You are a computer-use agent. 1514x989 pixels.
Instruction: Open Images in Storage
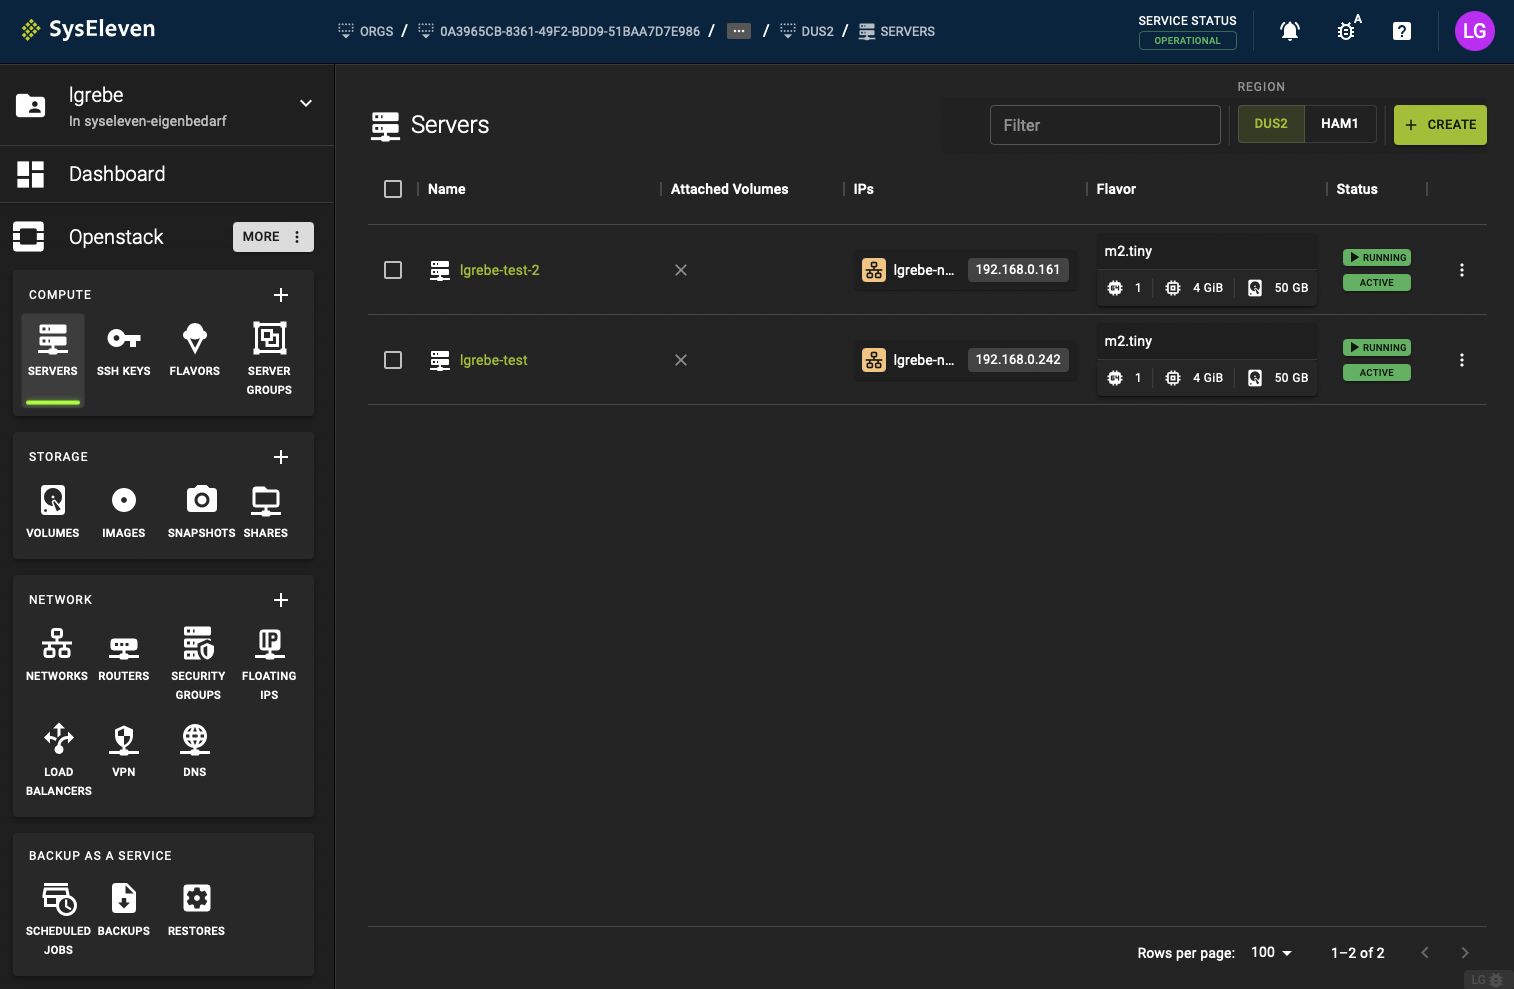coord(124,513)
